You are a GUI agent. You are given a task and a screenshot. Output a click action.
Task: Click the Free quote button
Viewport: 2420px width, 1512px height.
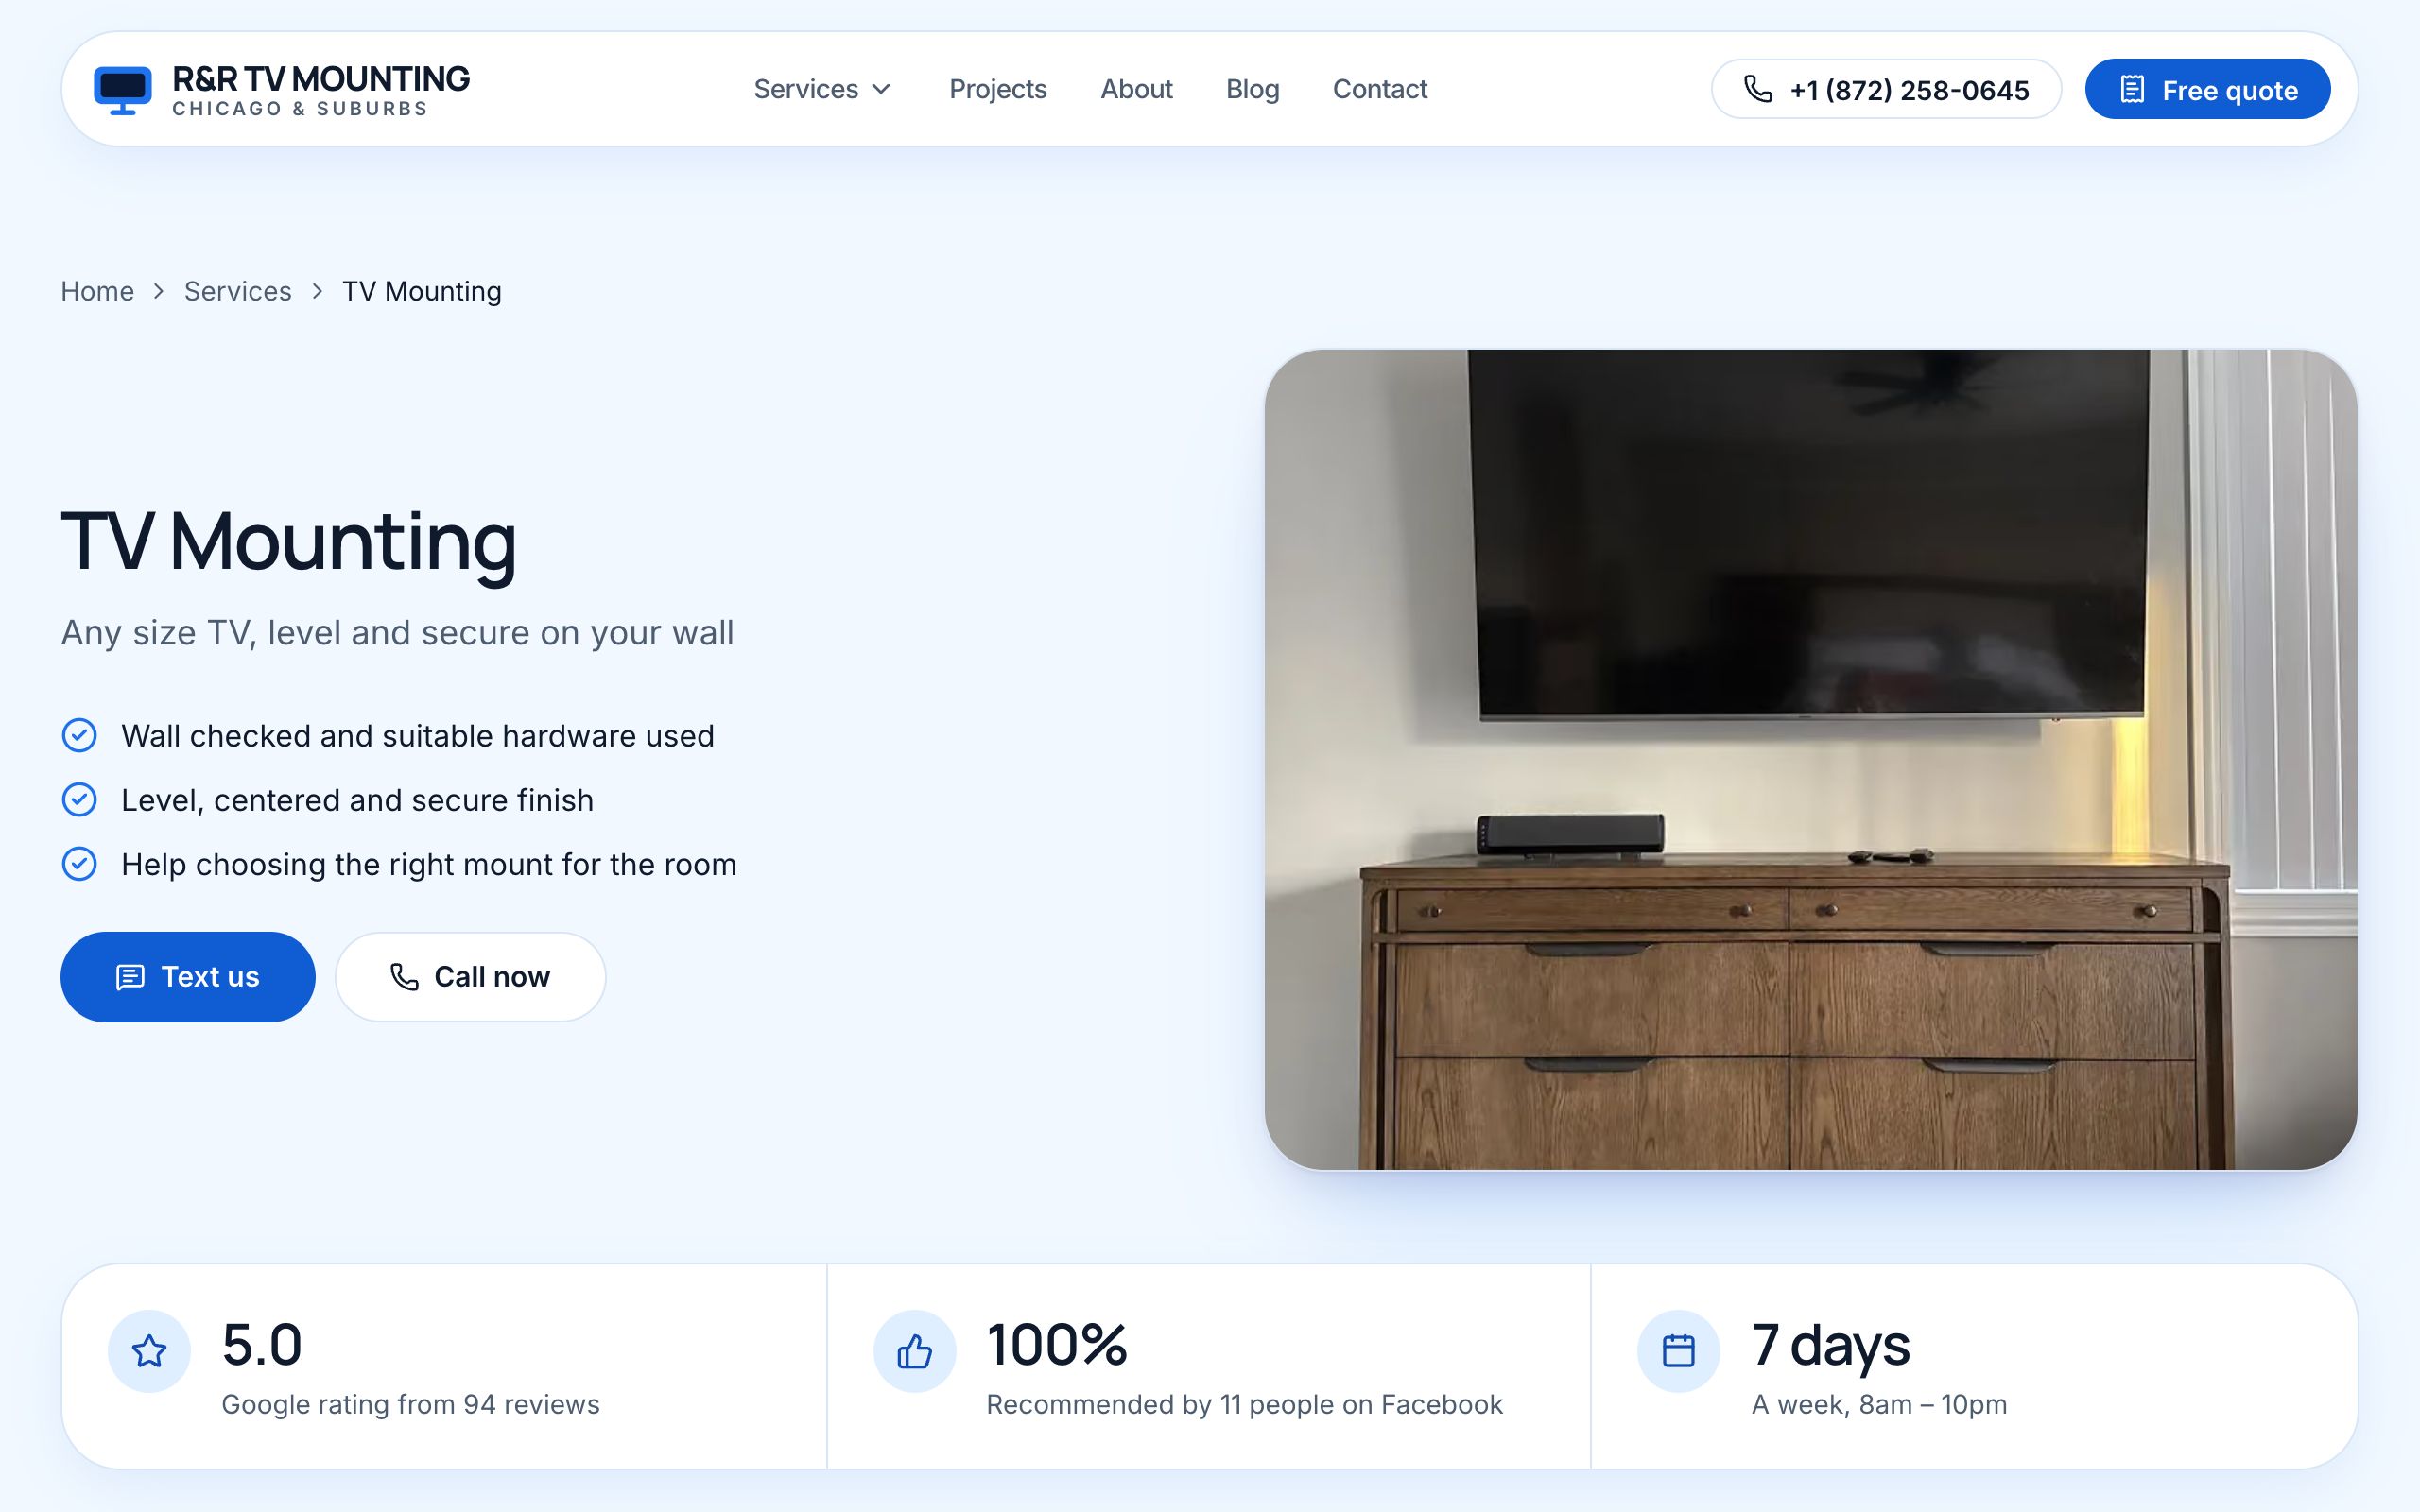click(x=2207, y=89)
